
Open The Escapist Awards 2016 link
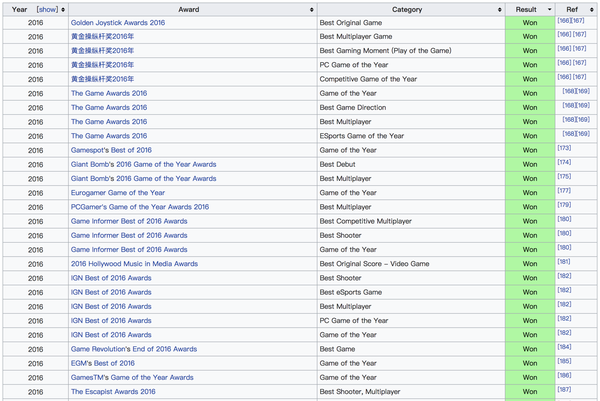click(113, 391)
